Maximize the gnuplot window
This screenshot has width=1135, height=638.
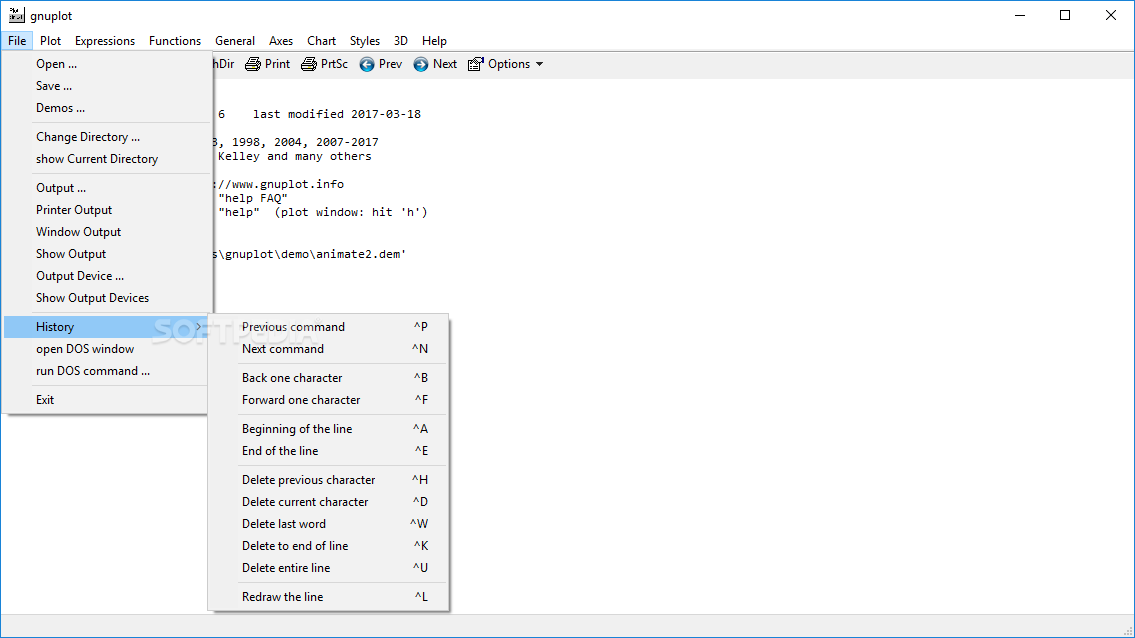coord(1065,15)
